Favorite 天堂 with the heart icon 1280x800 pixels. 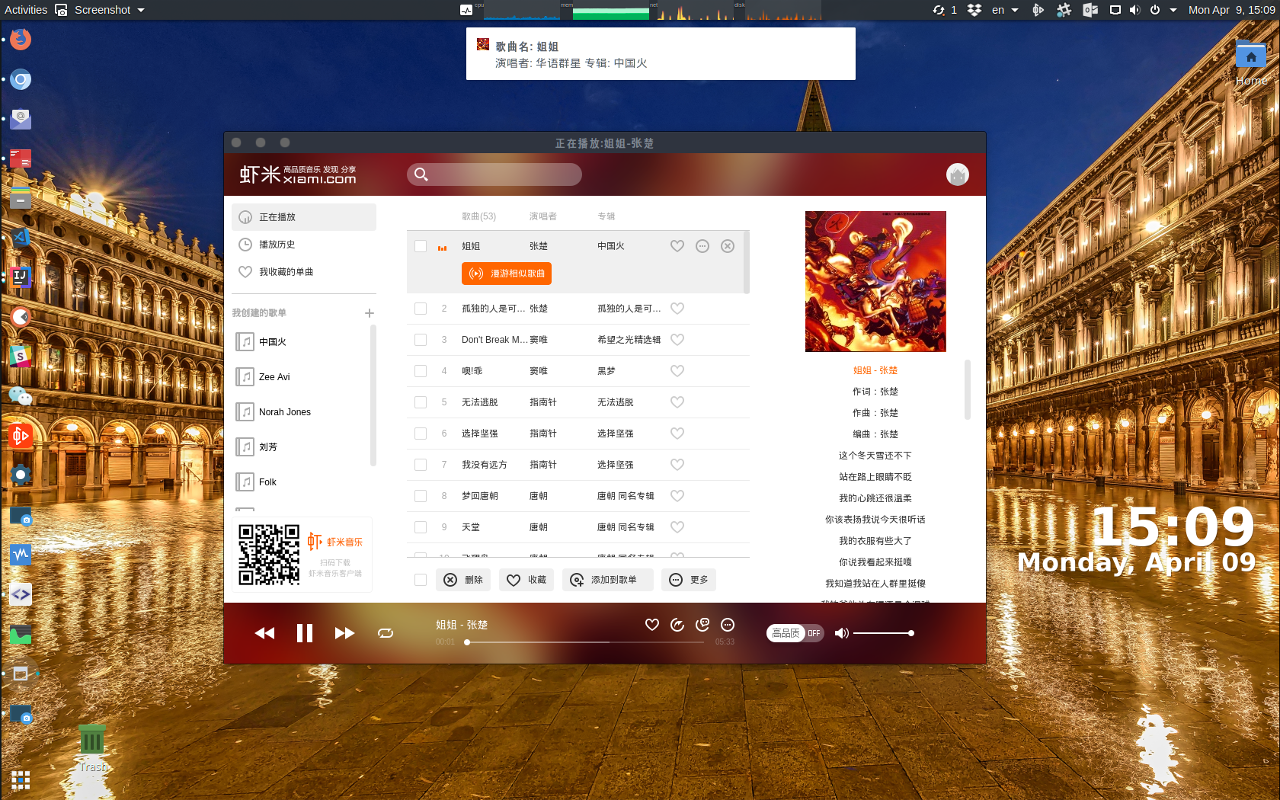point(677,527)
